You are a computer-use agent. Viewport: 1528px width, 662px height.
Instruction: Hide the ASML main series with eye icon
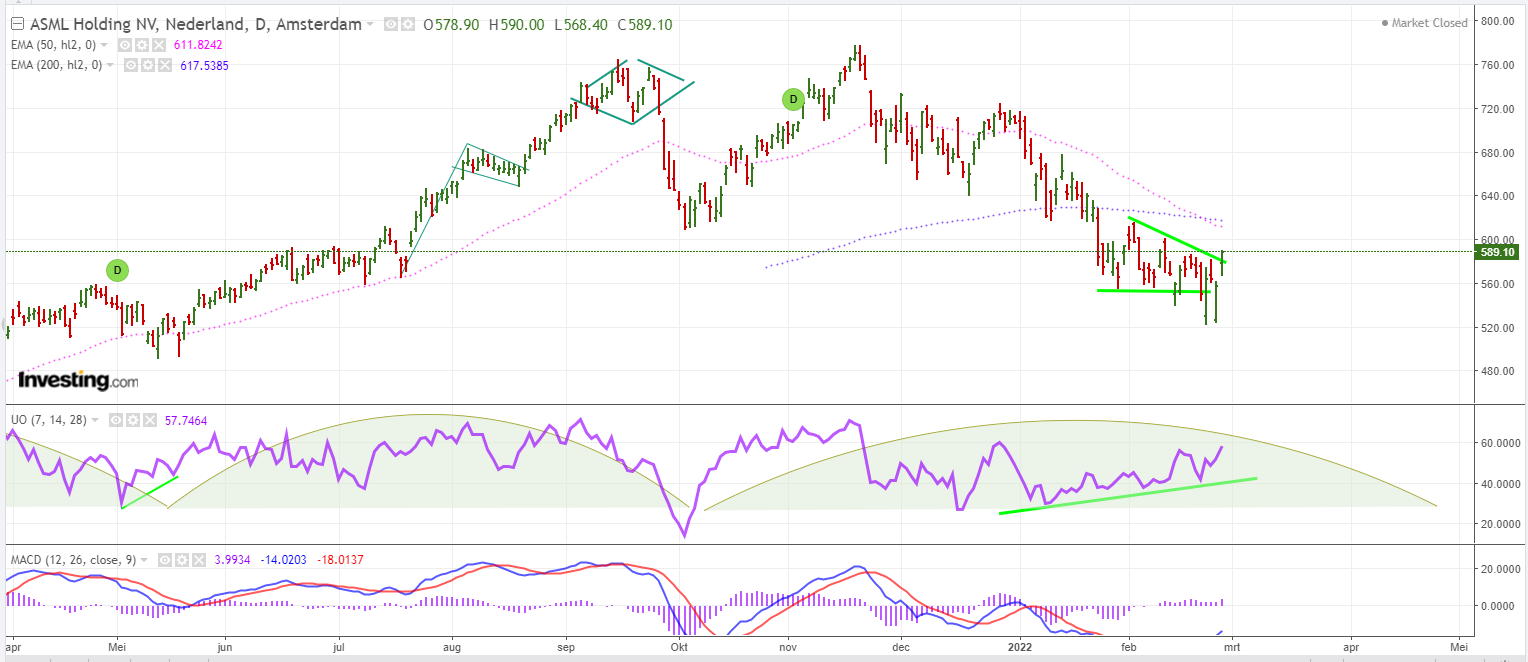pyautogui.click(x=390, y=24)
